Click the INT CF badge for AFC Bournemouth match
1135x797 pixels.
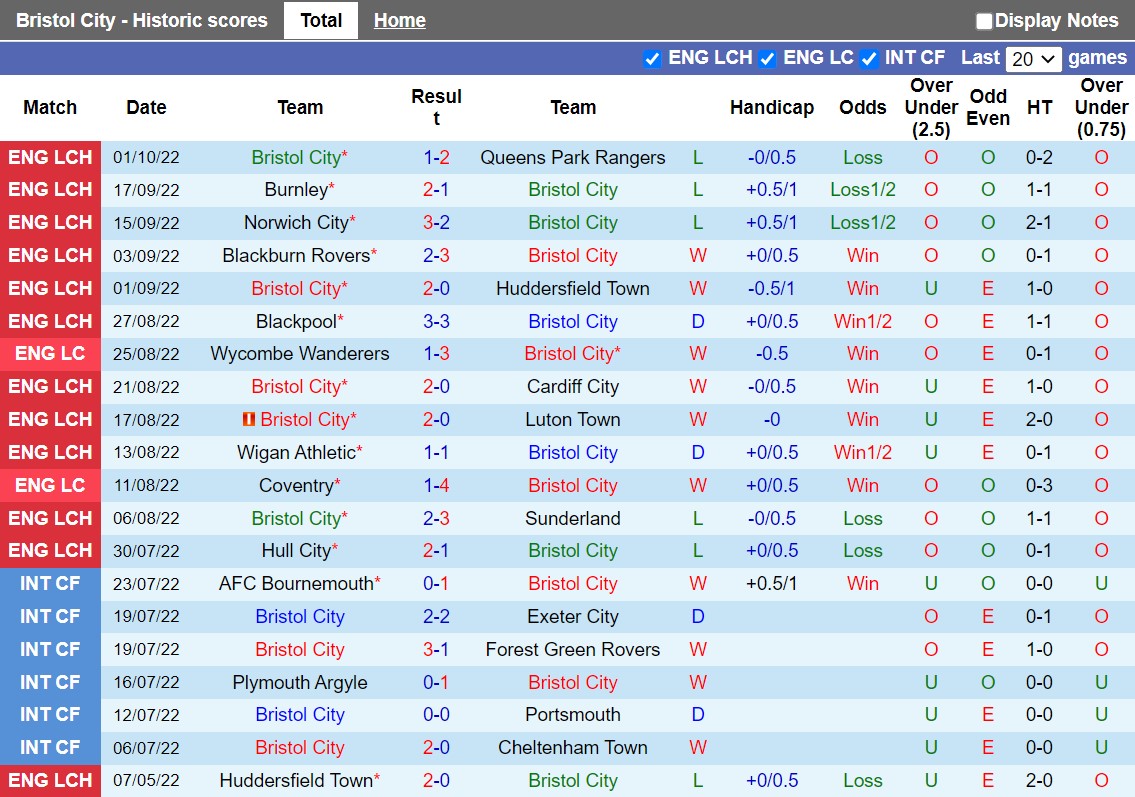tap(50, 583)
